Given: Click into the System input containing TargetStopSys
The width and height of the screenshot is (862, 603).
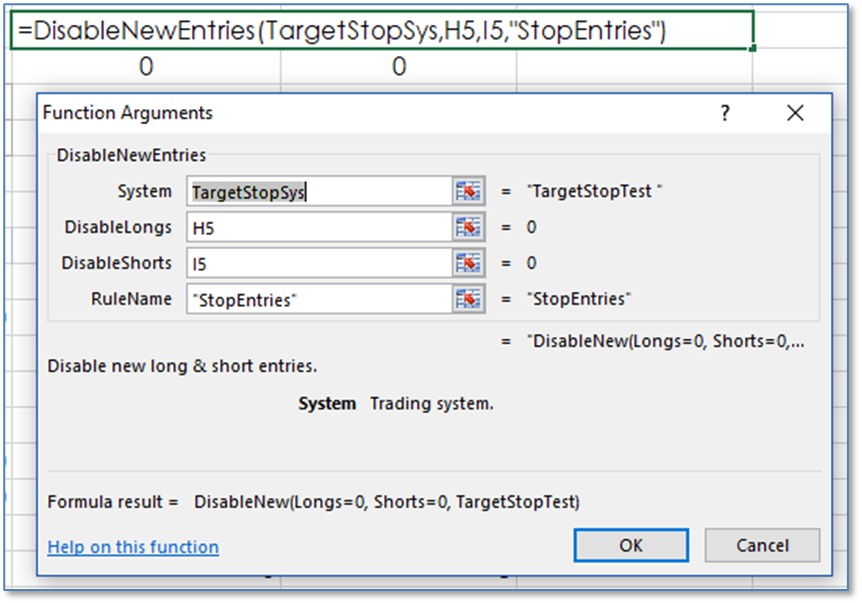Looking at the screenshot, I should [318, 191].
